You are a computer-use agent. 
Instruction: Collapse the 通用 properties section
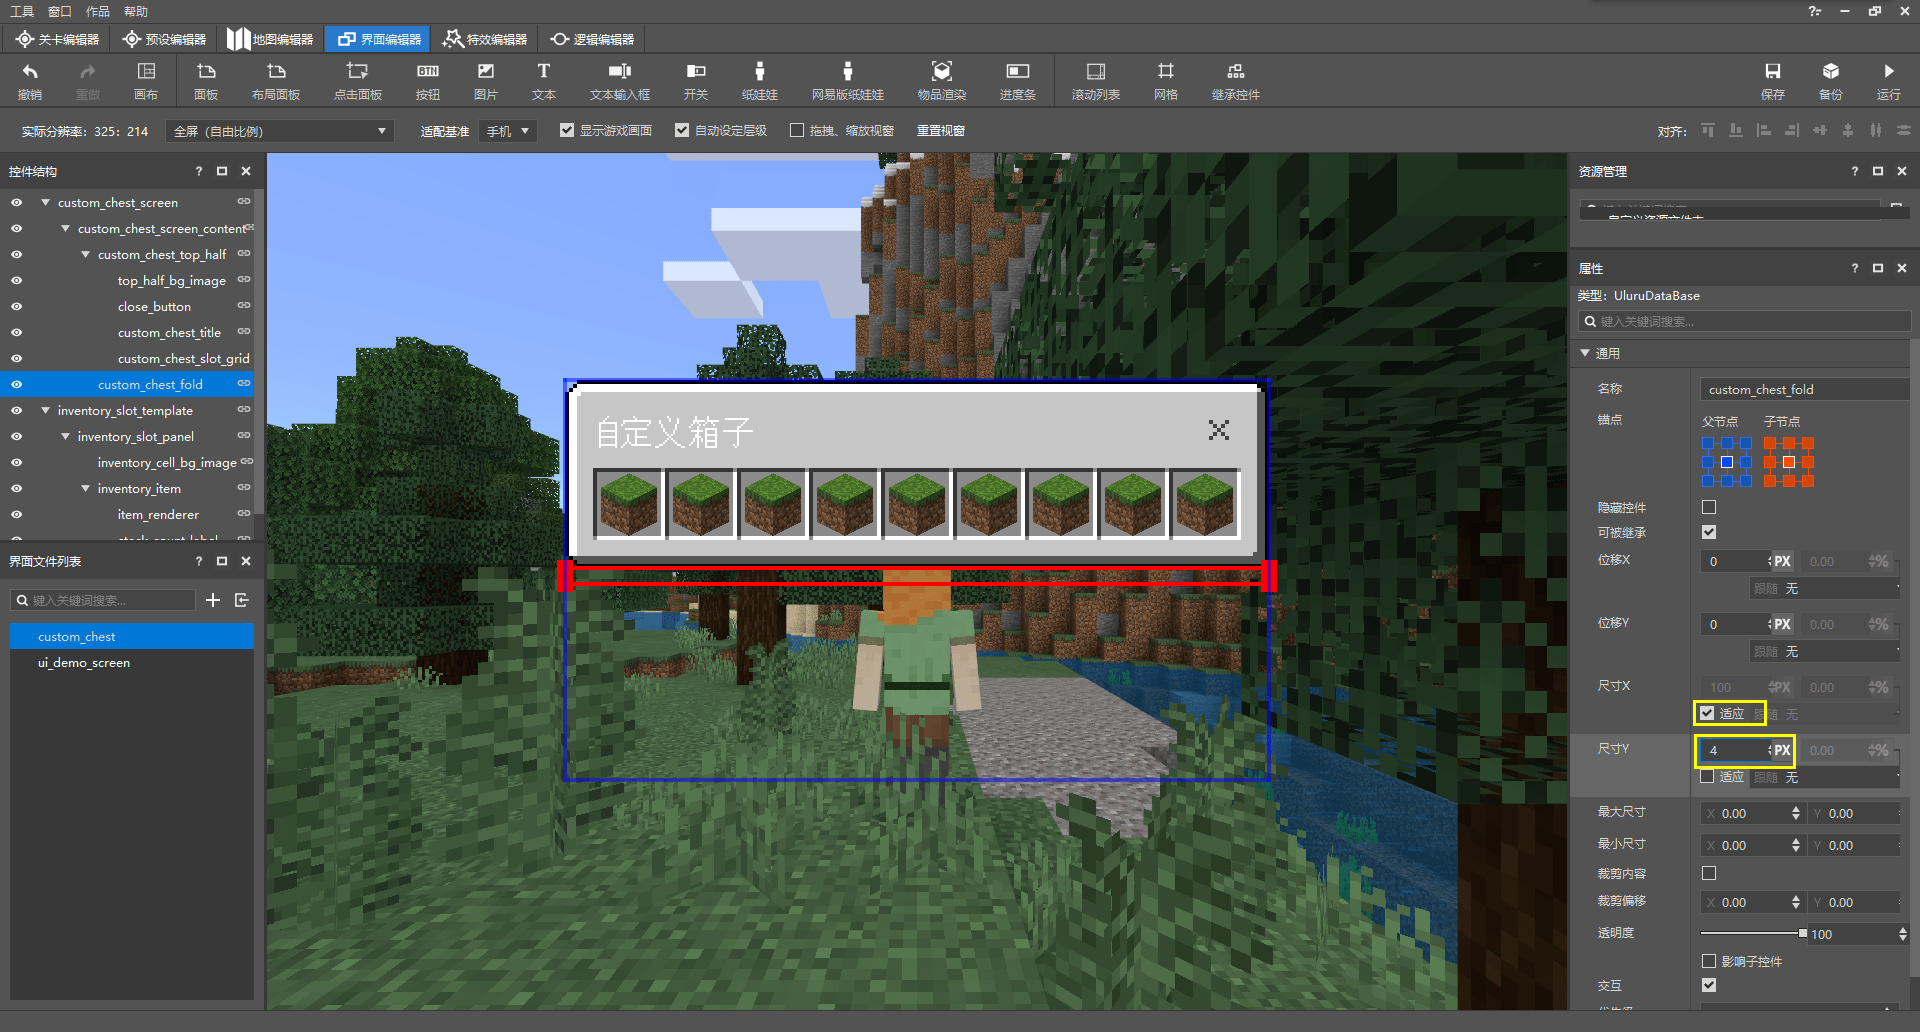pyautogui.click(x=1585, y=353)
